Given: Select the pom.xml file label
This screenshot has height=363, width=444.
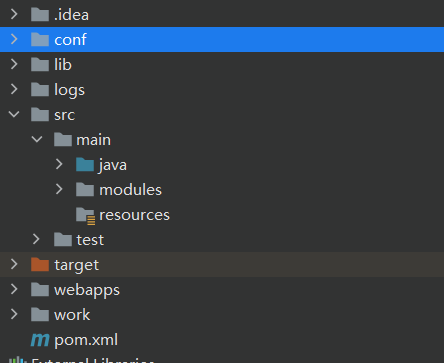Looking at the screenshot, I should [86, 340].
